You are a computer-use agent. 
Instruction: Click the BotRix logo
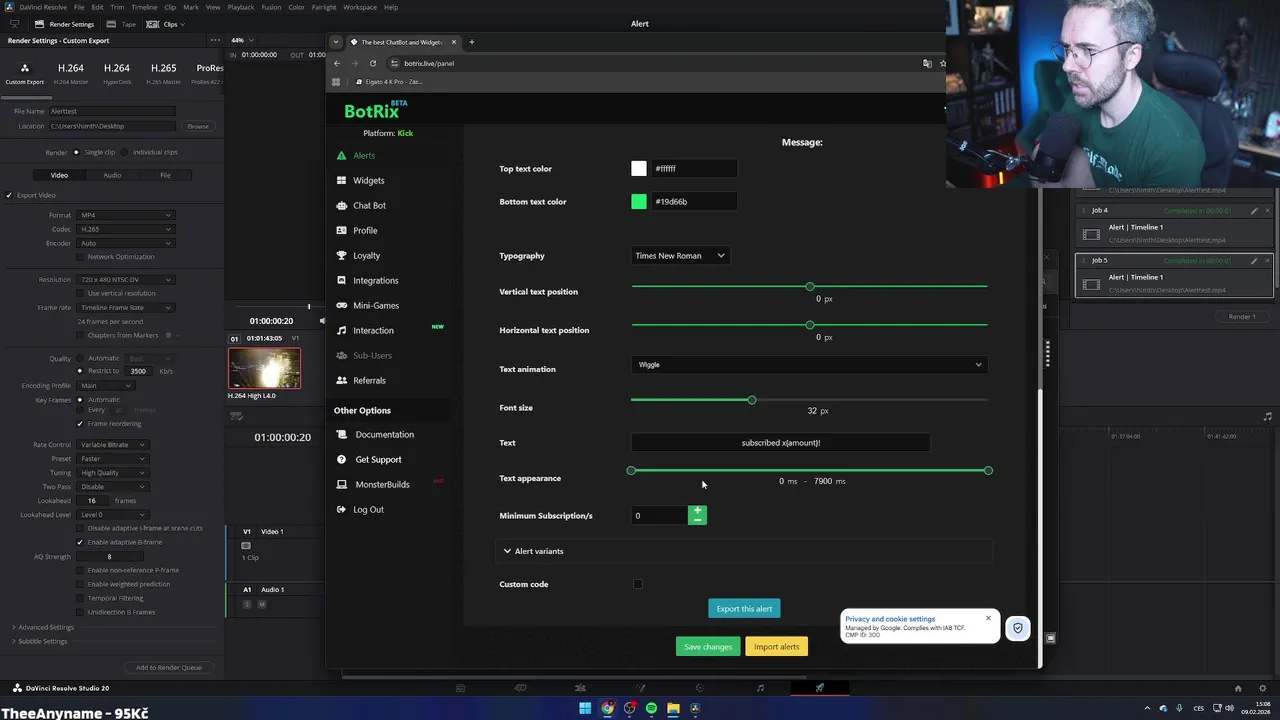[375, 110]
